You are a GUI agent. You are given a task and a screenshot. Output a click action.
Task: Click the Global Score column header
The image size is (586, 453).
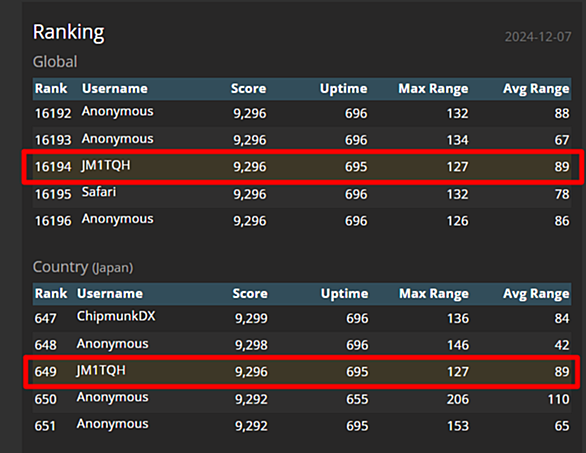(249, 89)
